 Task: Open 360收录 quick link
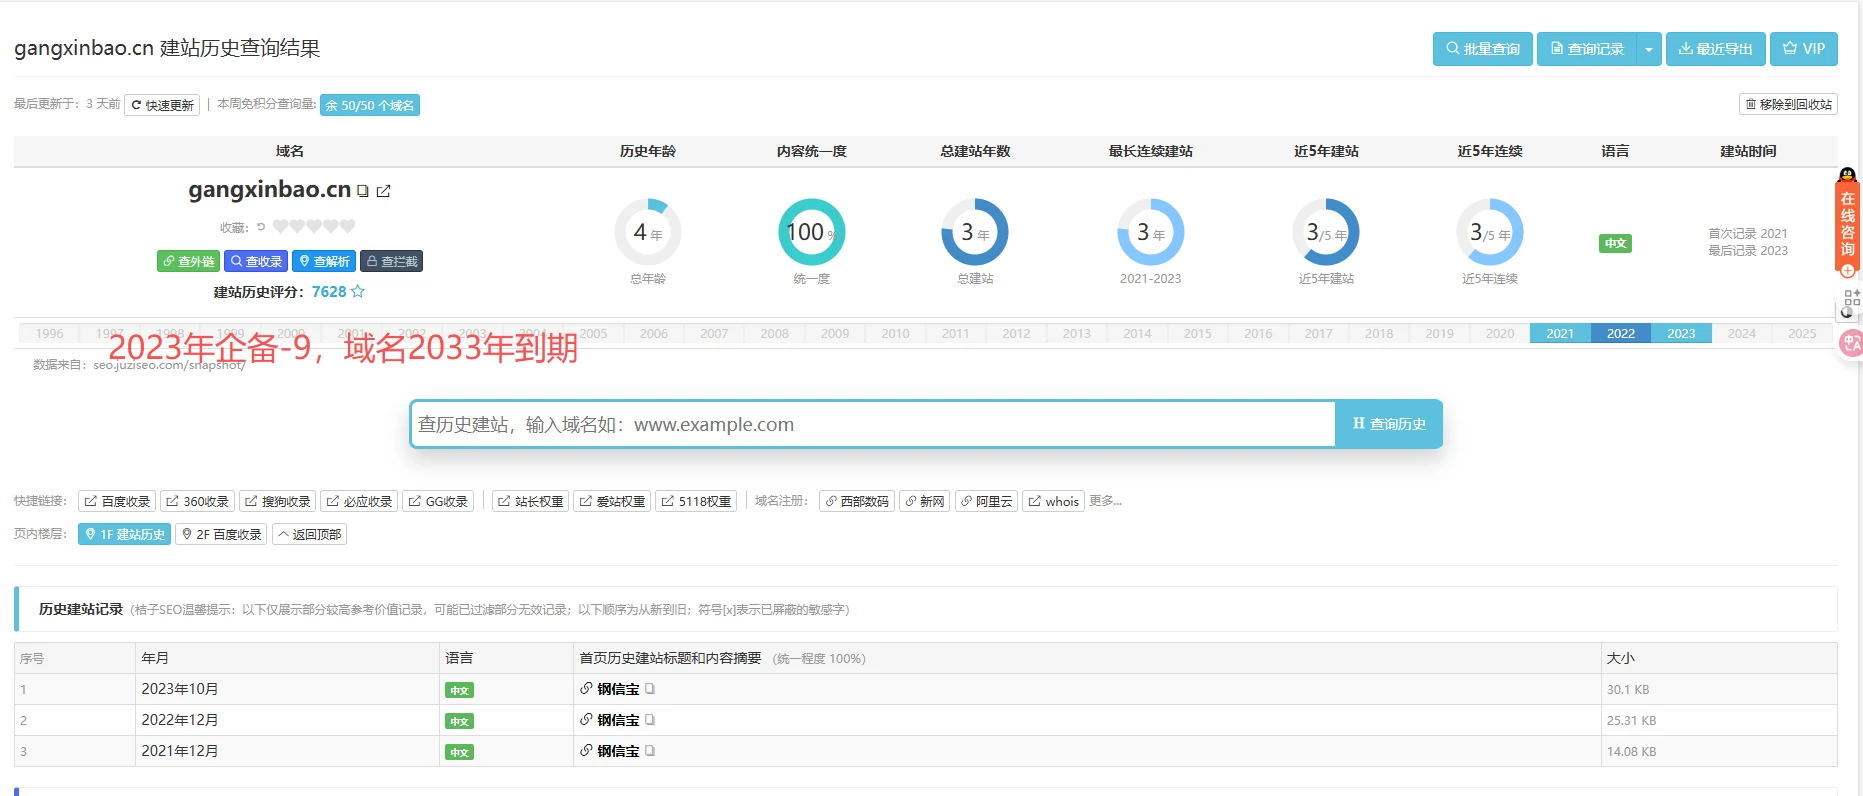[x=198, y=501]
